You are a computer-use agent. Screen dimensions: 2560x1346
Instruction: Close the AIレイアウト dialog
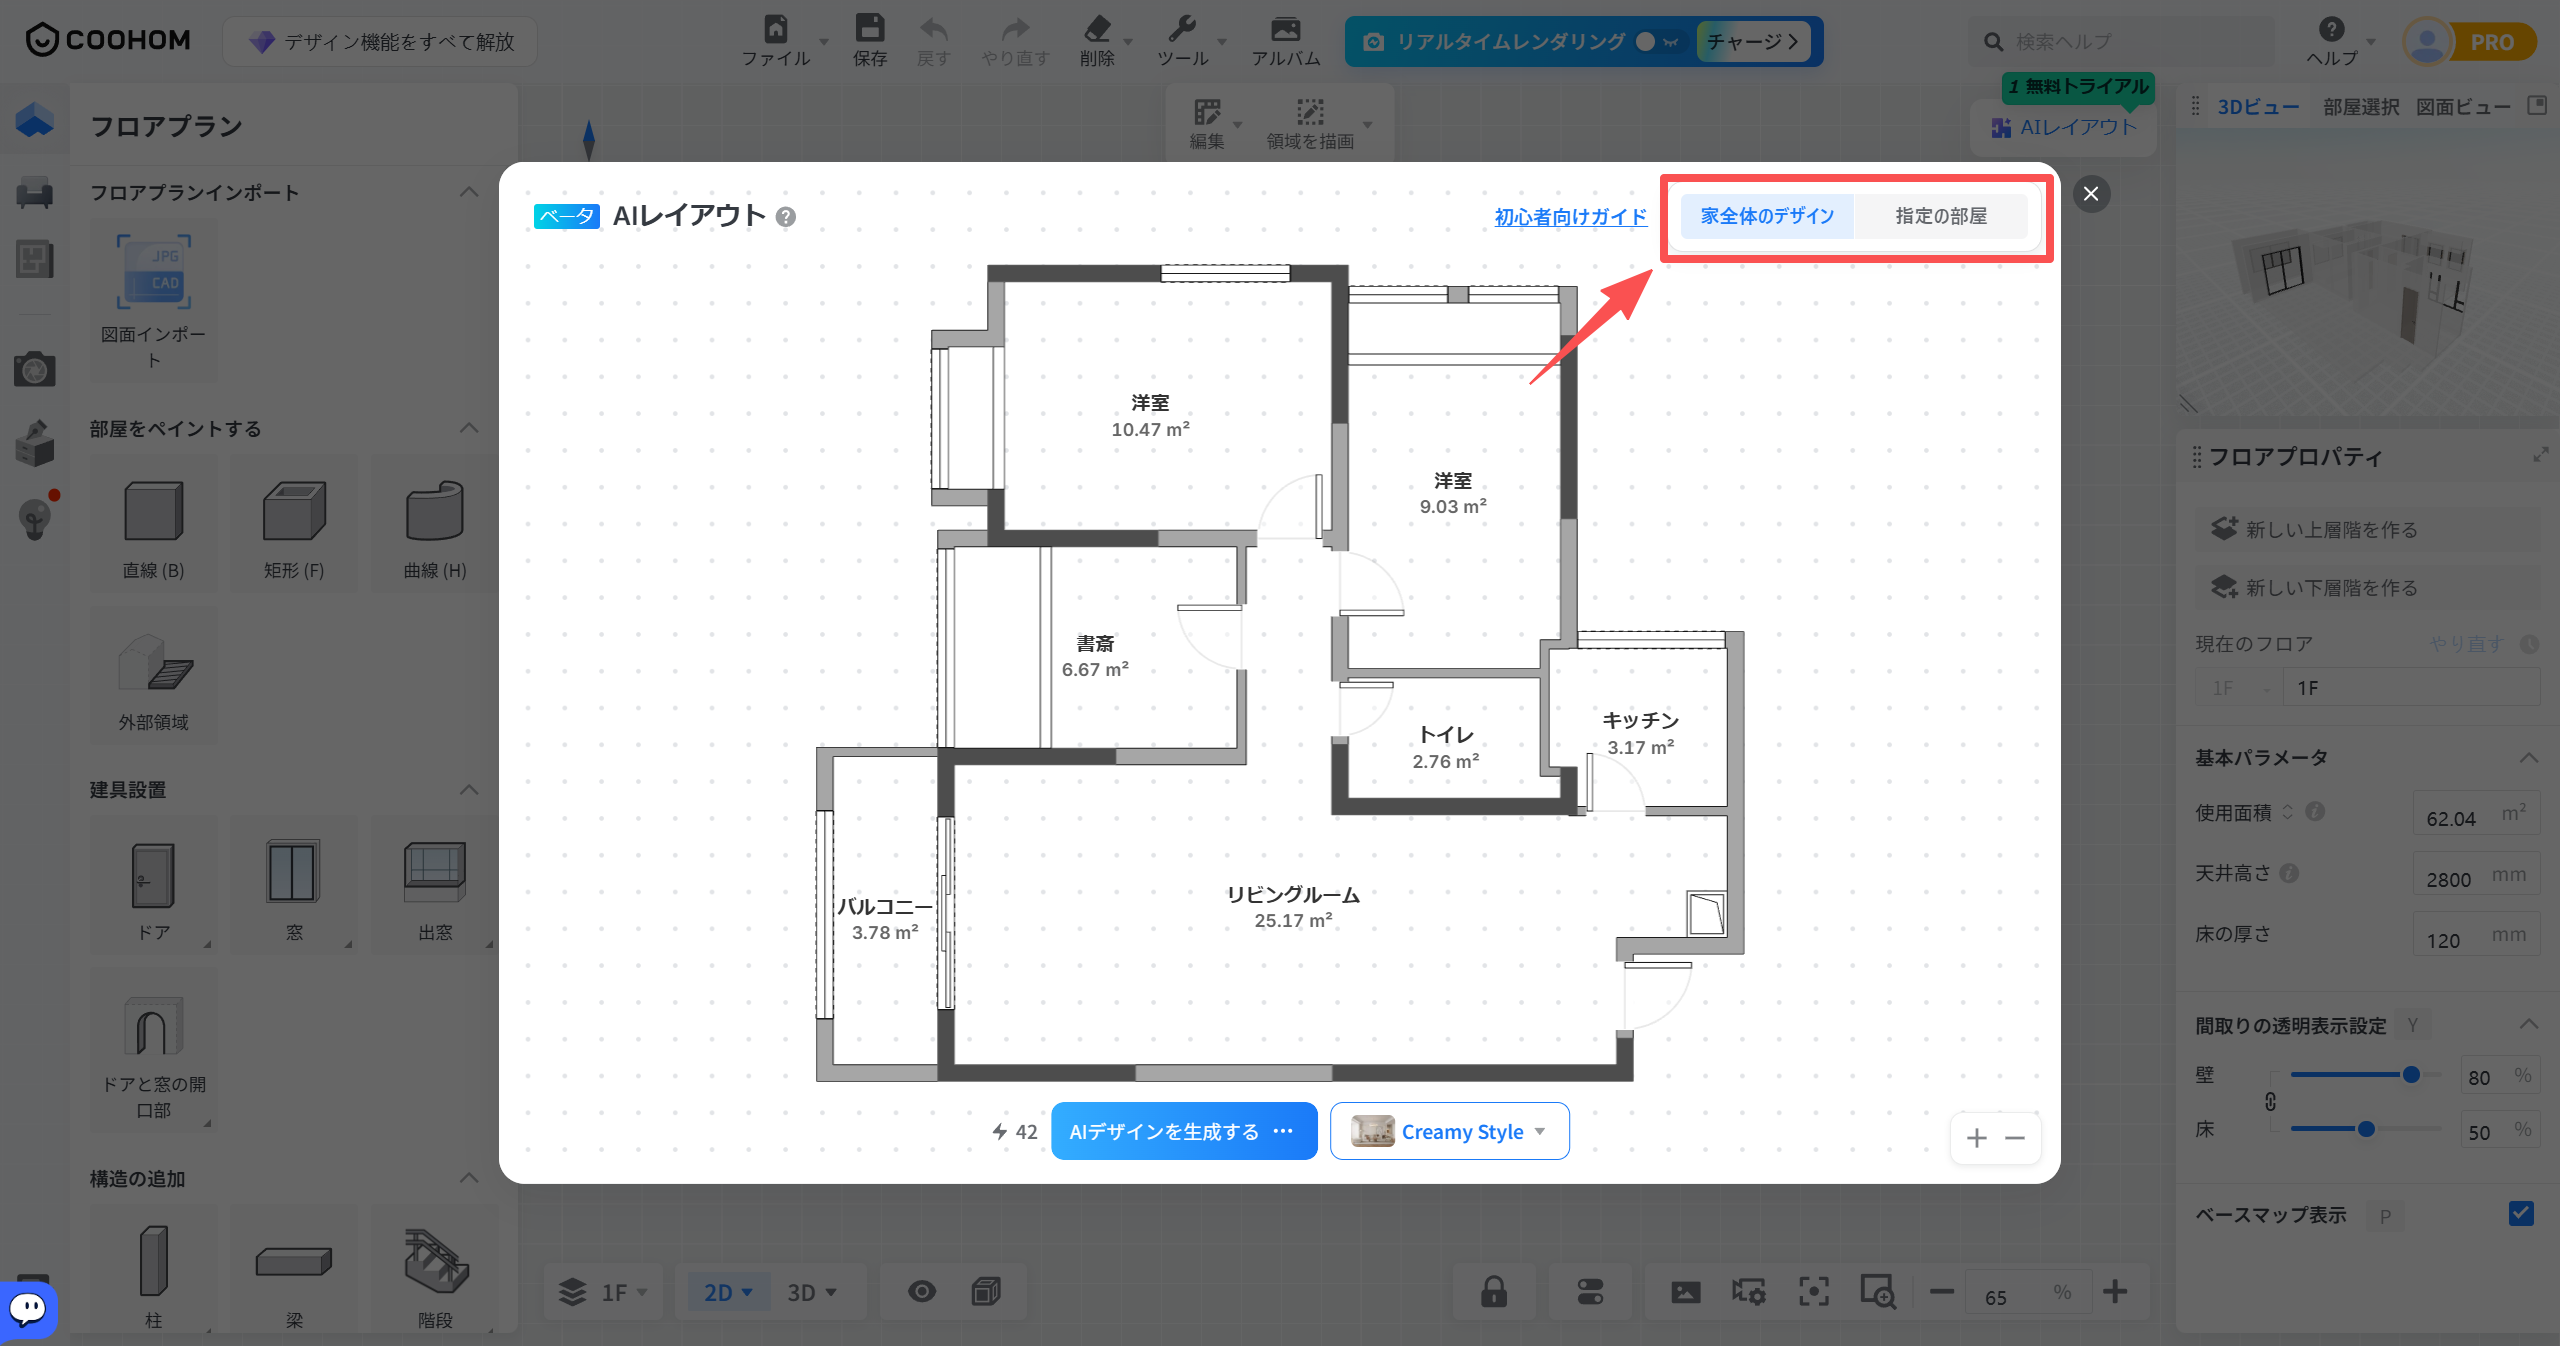coord(2091,193)
